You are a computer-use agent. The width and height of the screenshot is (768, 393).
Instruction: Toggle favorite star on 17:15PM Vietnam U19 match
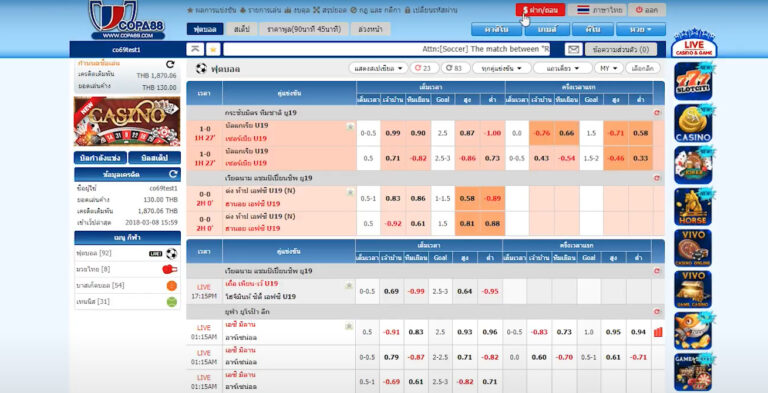click(349, 285)
